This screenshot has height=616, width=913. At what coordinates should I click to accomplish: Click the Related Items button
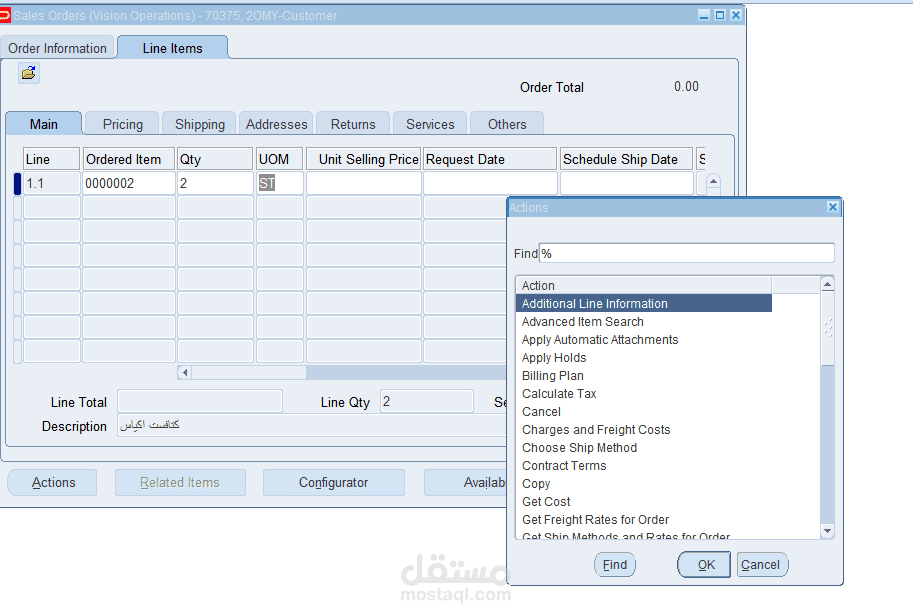[180, 483]
